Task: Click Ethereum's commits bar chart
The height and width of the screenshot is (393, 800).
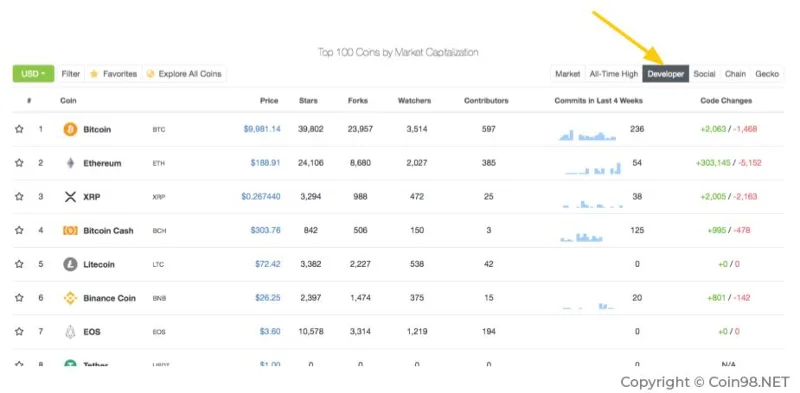Action: point(593,168)
